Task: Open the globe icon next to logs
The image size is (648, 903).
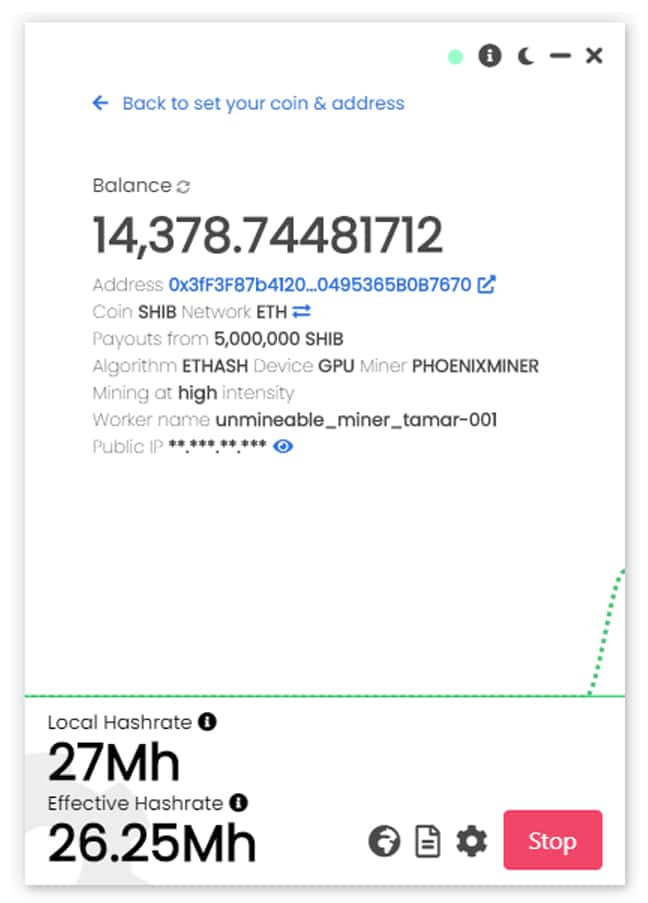Action: click(x=384, y=841)
